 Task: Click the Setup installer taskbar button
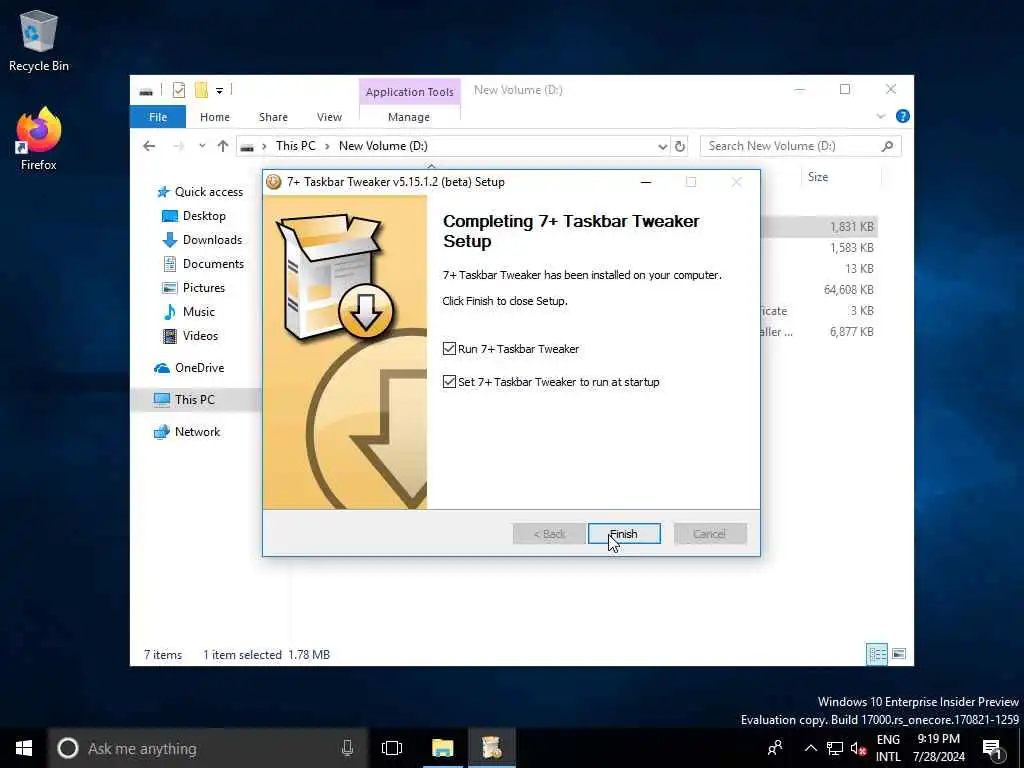491,748
